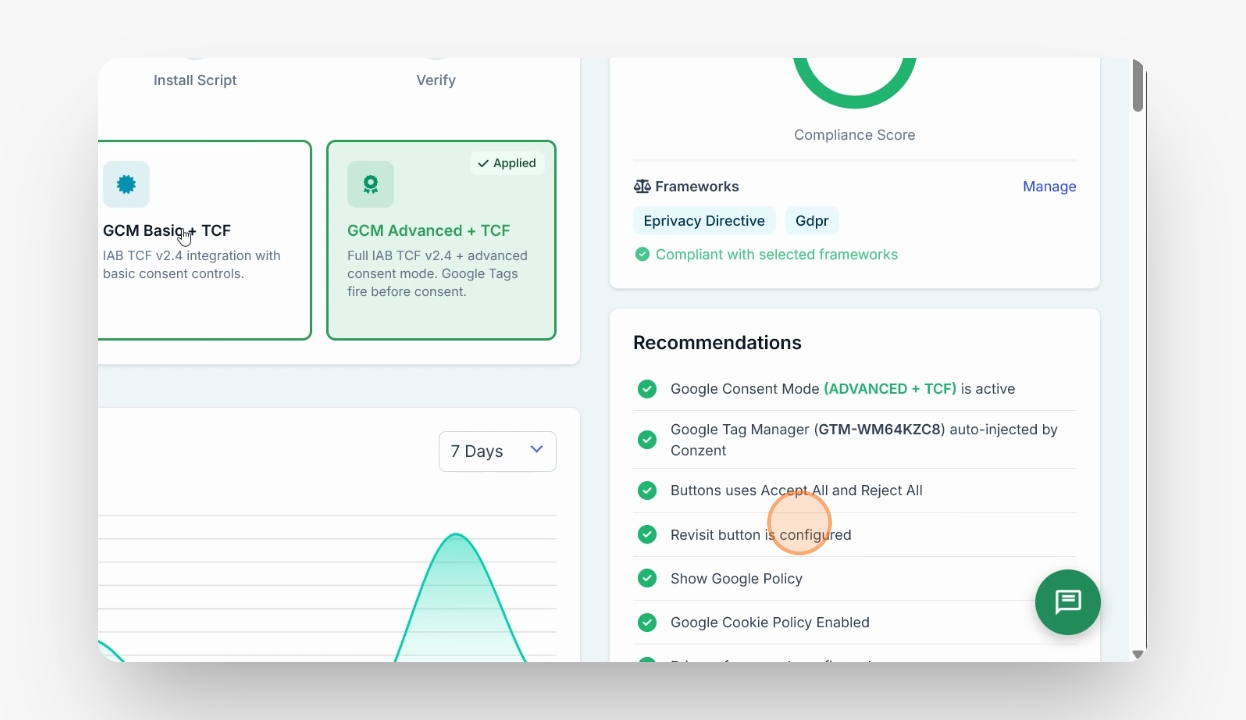The image size is (1246, 720).
Task: Click the Revisit button is configured text
Action: pos(761,534)
